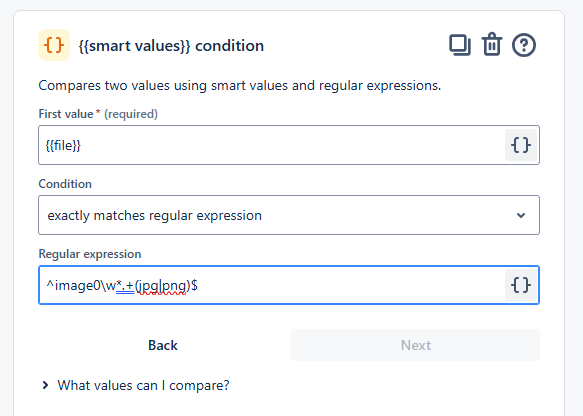Click into the Regular expression input field
Image resolution: width=583 pixels, height=416 pixels.
point(271,285)
